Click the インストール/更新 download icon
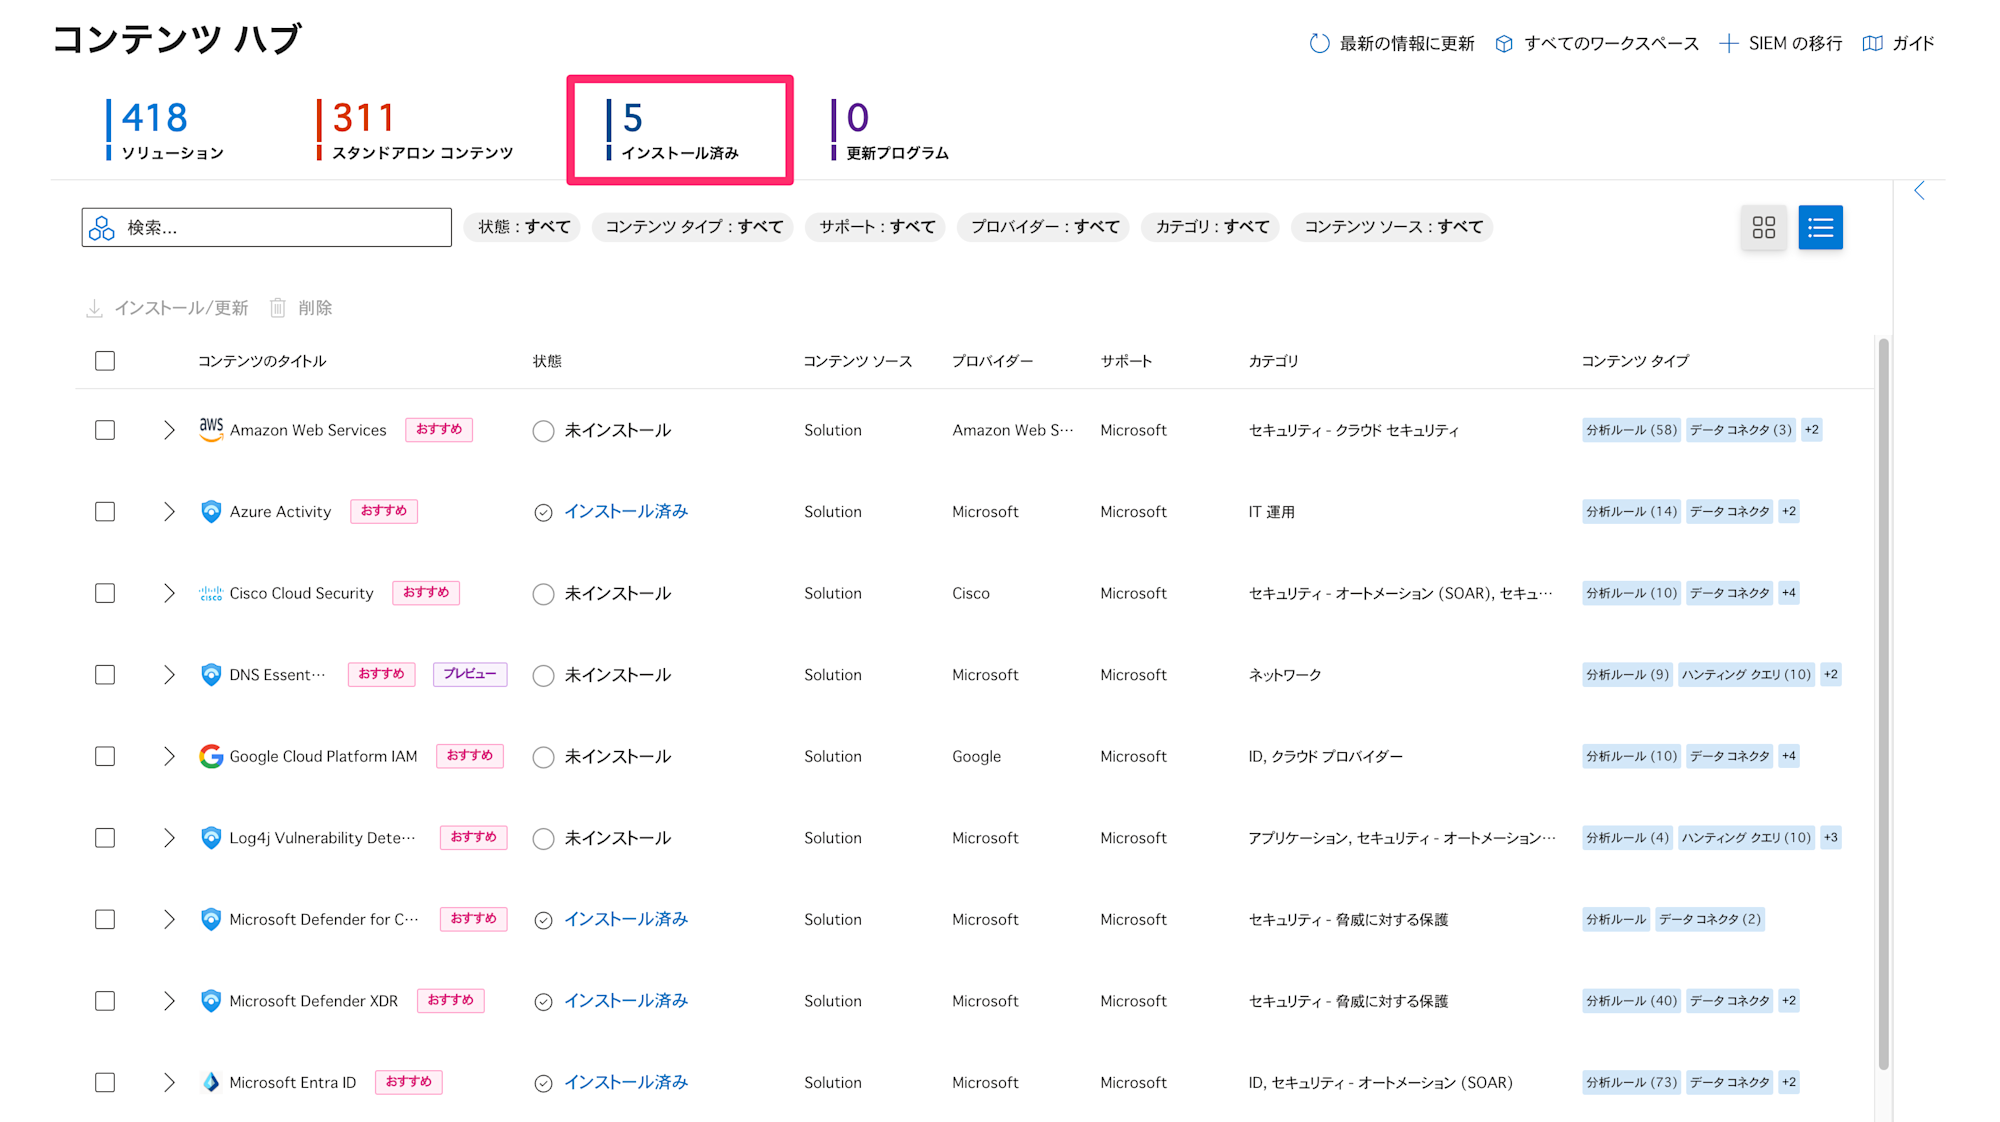 (94, 308)
